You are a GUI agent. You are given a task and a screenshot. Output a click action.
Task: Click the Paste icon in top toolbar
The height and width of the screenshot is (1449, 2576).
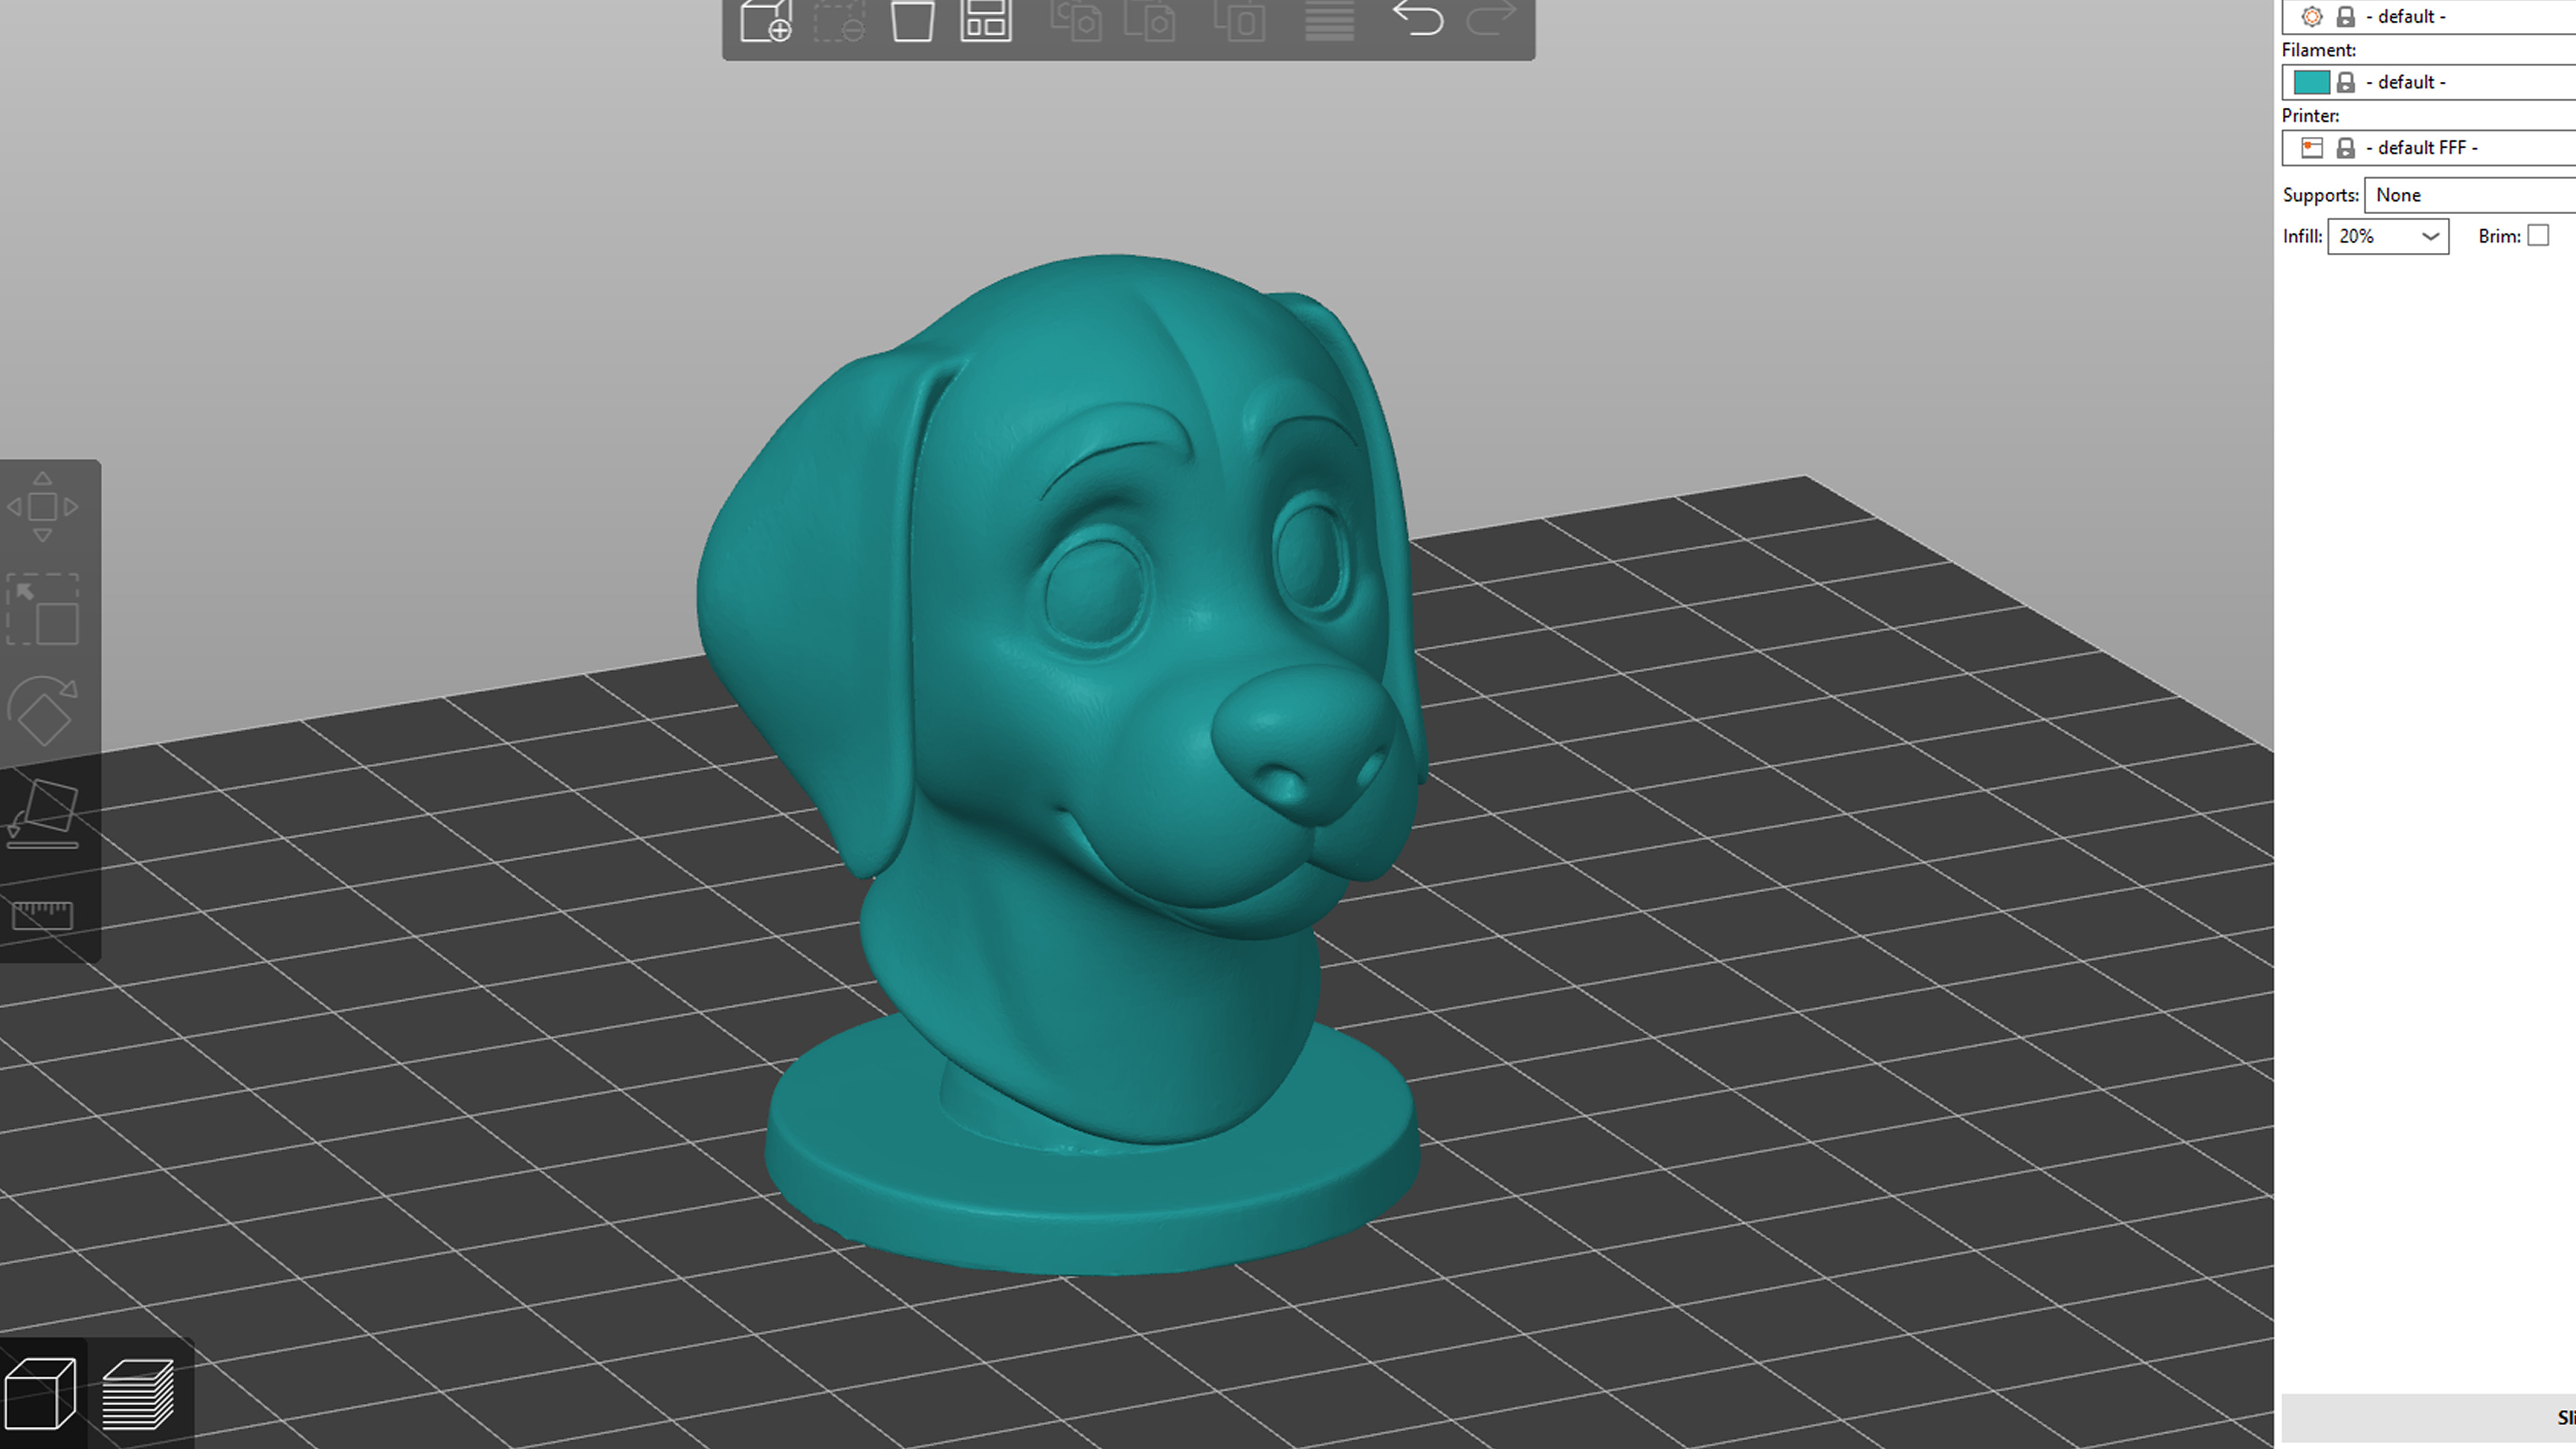coord(1150,20)
